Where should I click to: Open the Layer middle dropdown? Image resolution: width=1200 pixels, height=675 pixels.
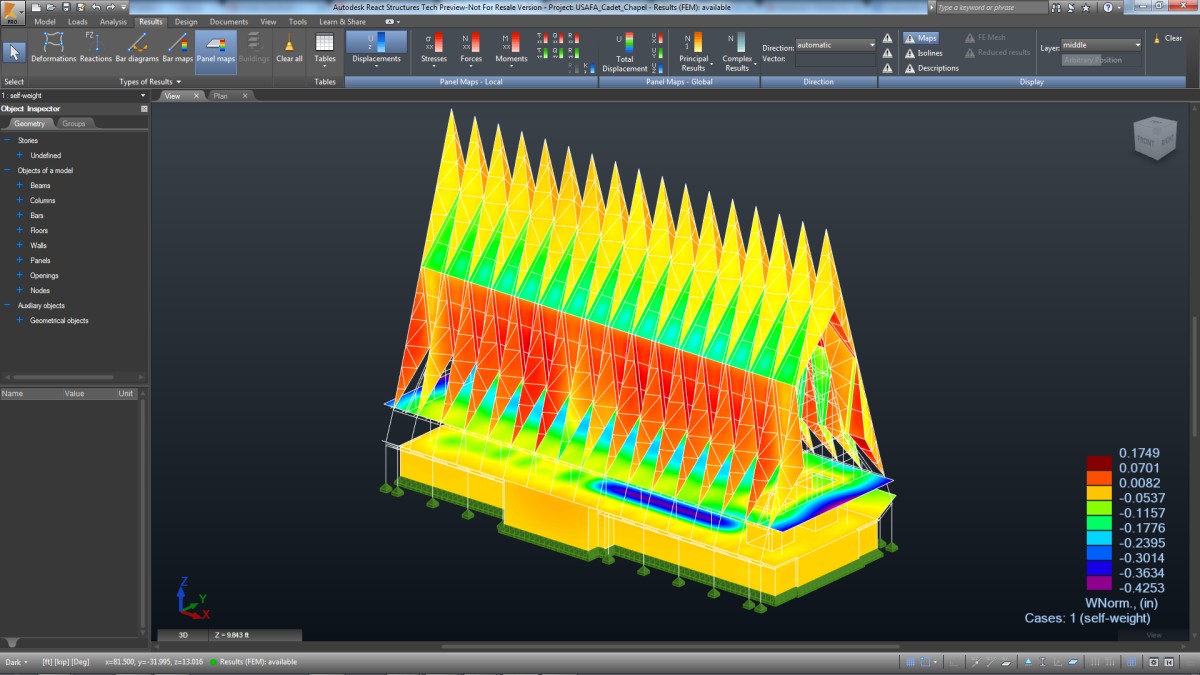click(1101, 45)
